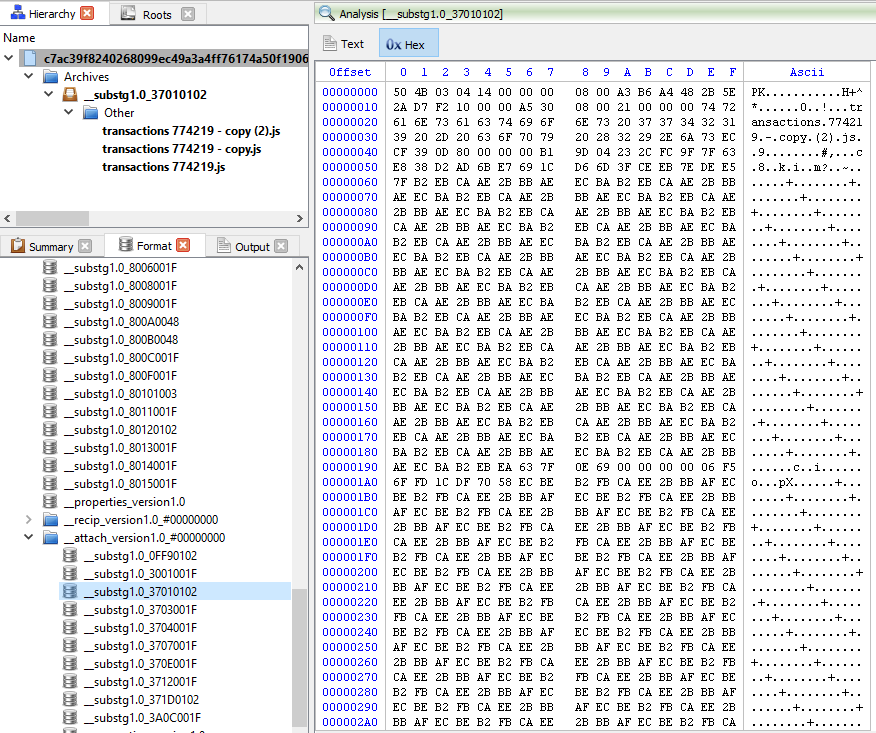Click the Other folder icon
This screenshot has width=876, height=733.
(91, 113)
